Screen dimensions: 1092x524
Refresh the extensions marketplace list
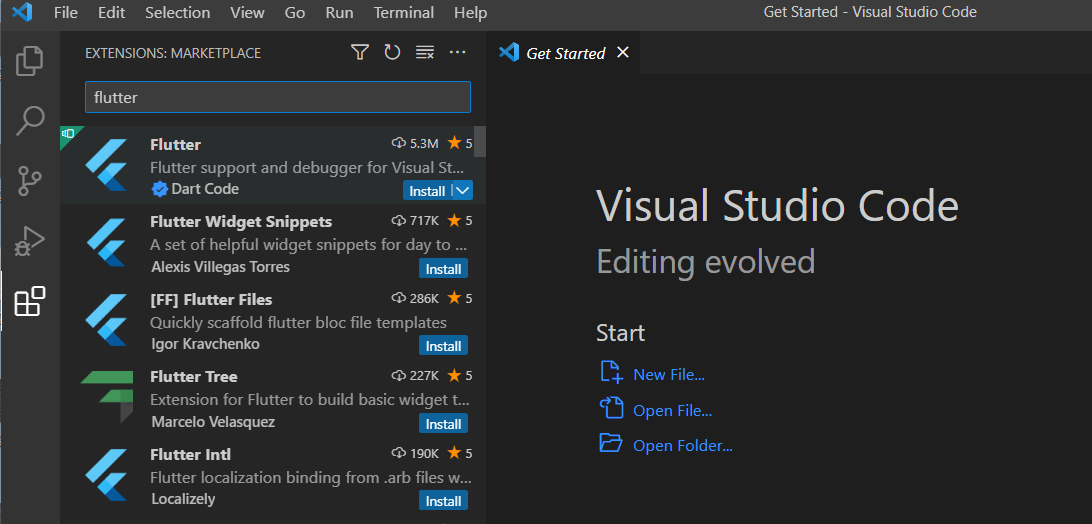point(392,52)
